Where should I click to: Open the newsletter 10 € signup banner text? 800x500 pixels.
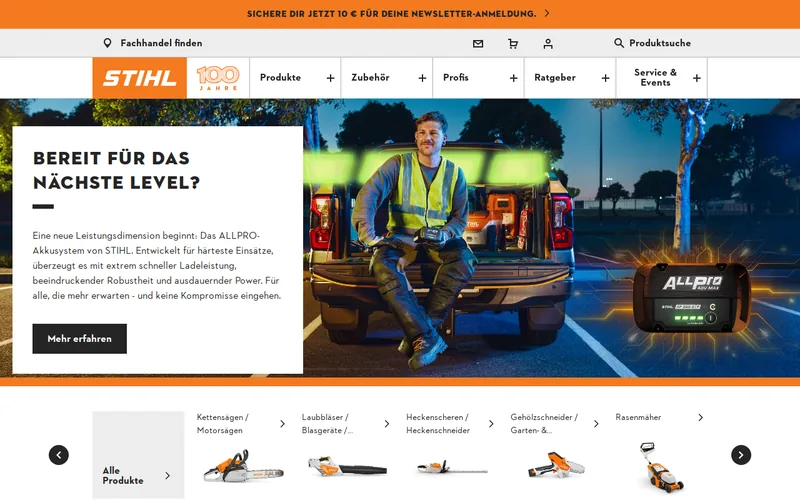(391, 14)
